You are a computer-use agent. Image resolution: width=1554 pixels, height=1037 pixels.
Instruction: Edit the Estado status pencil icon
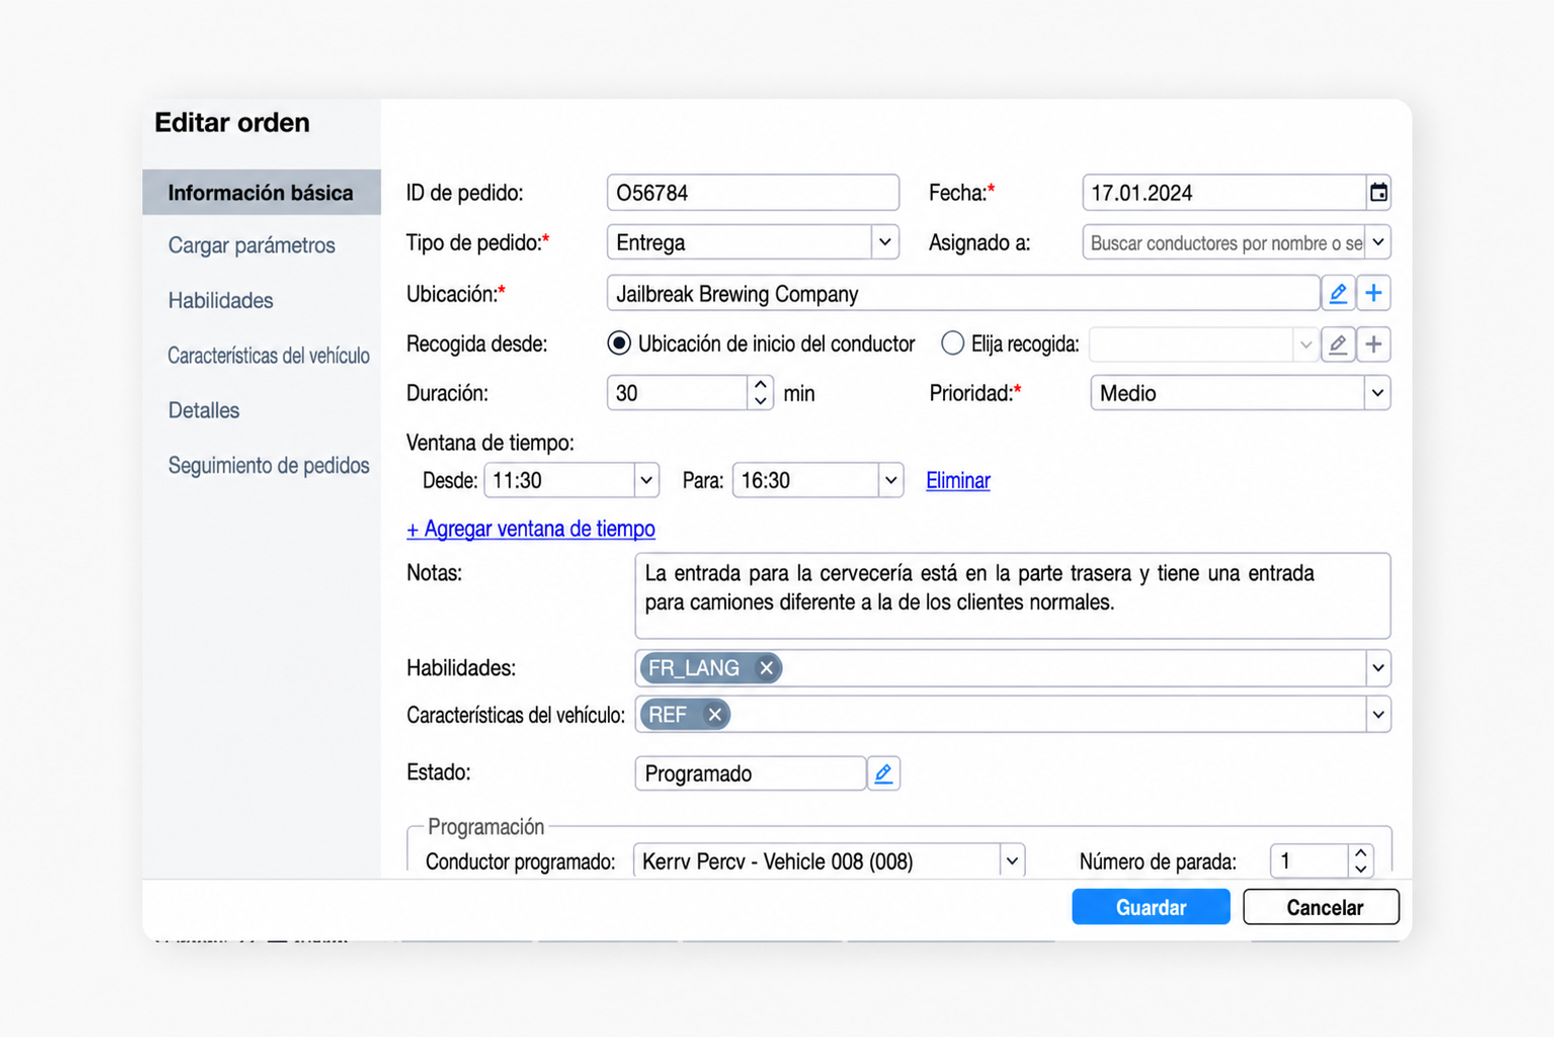pos(883,773)
